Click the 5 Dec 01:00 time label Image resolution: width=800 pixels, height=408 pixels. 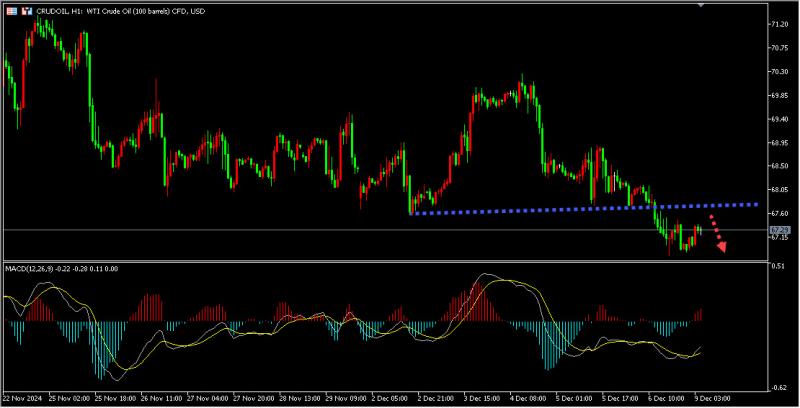click(x=574, y=398)
